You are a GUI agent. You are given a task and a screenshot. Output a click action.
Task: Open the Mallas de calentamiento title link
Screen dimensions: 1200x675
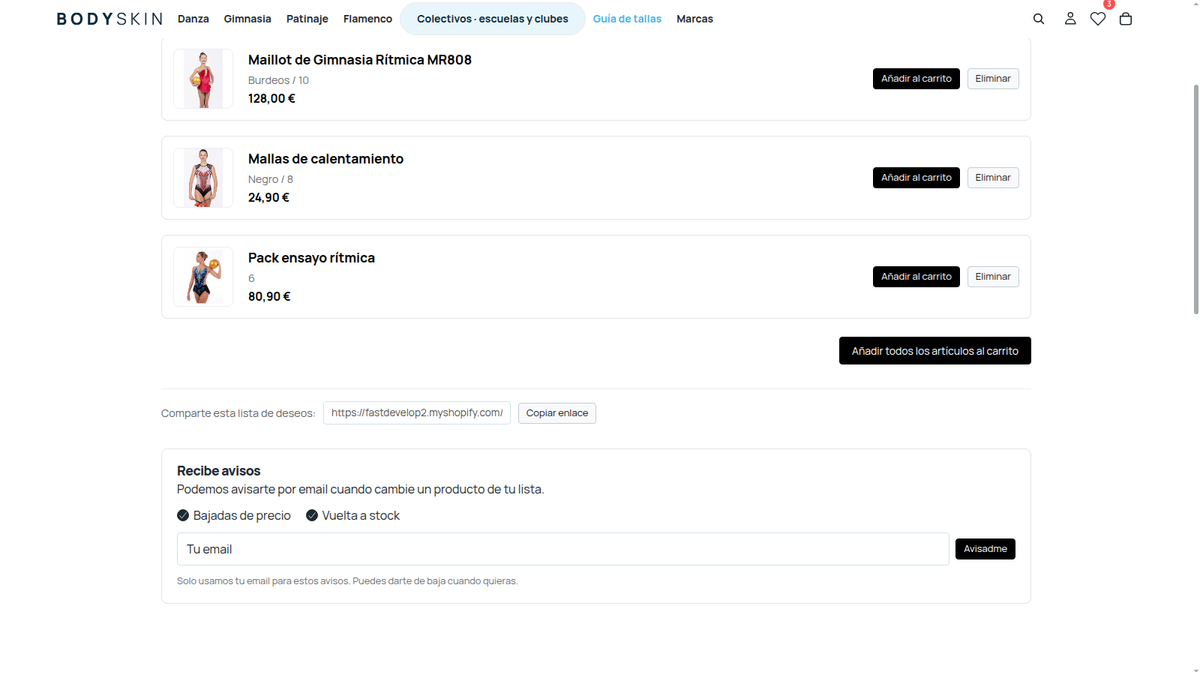point(326,159)
